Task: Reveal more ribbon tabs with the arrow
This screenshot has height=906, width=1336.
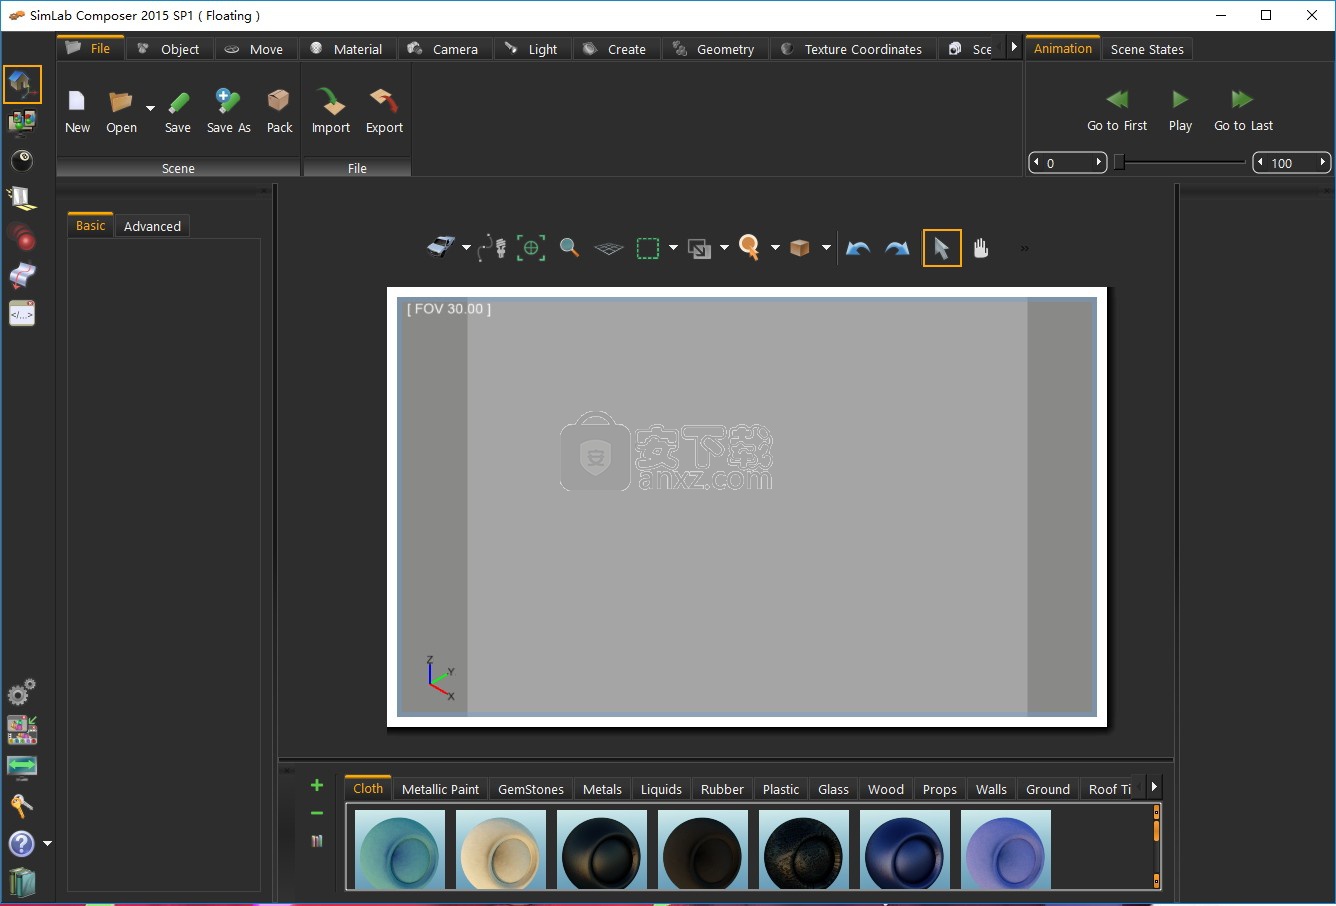Action: click(x=1013, y=47)
